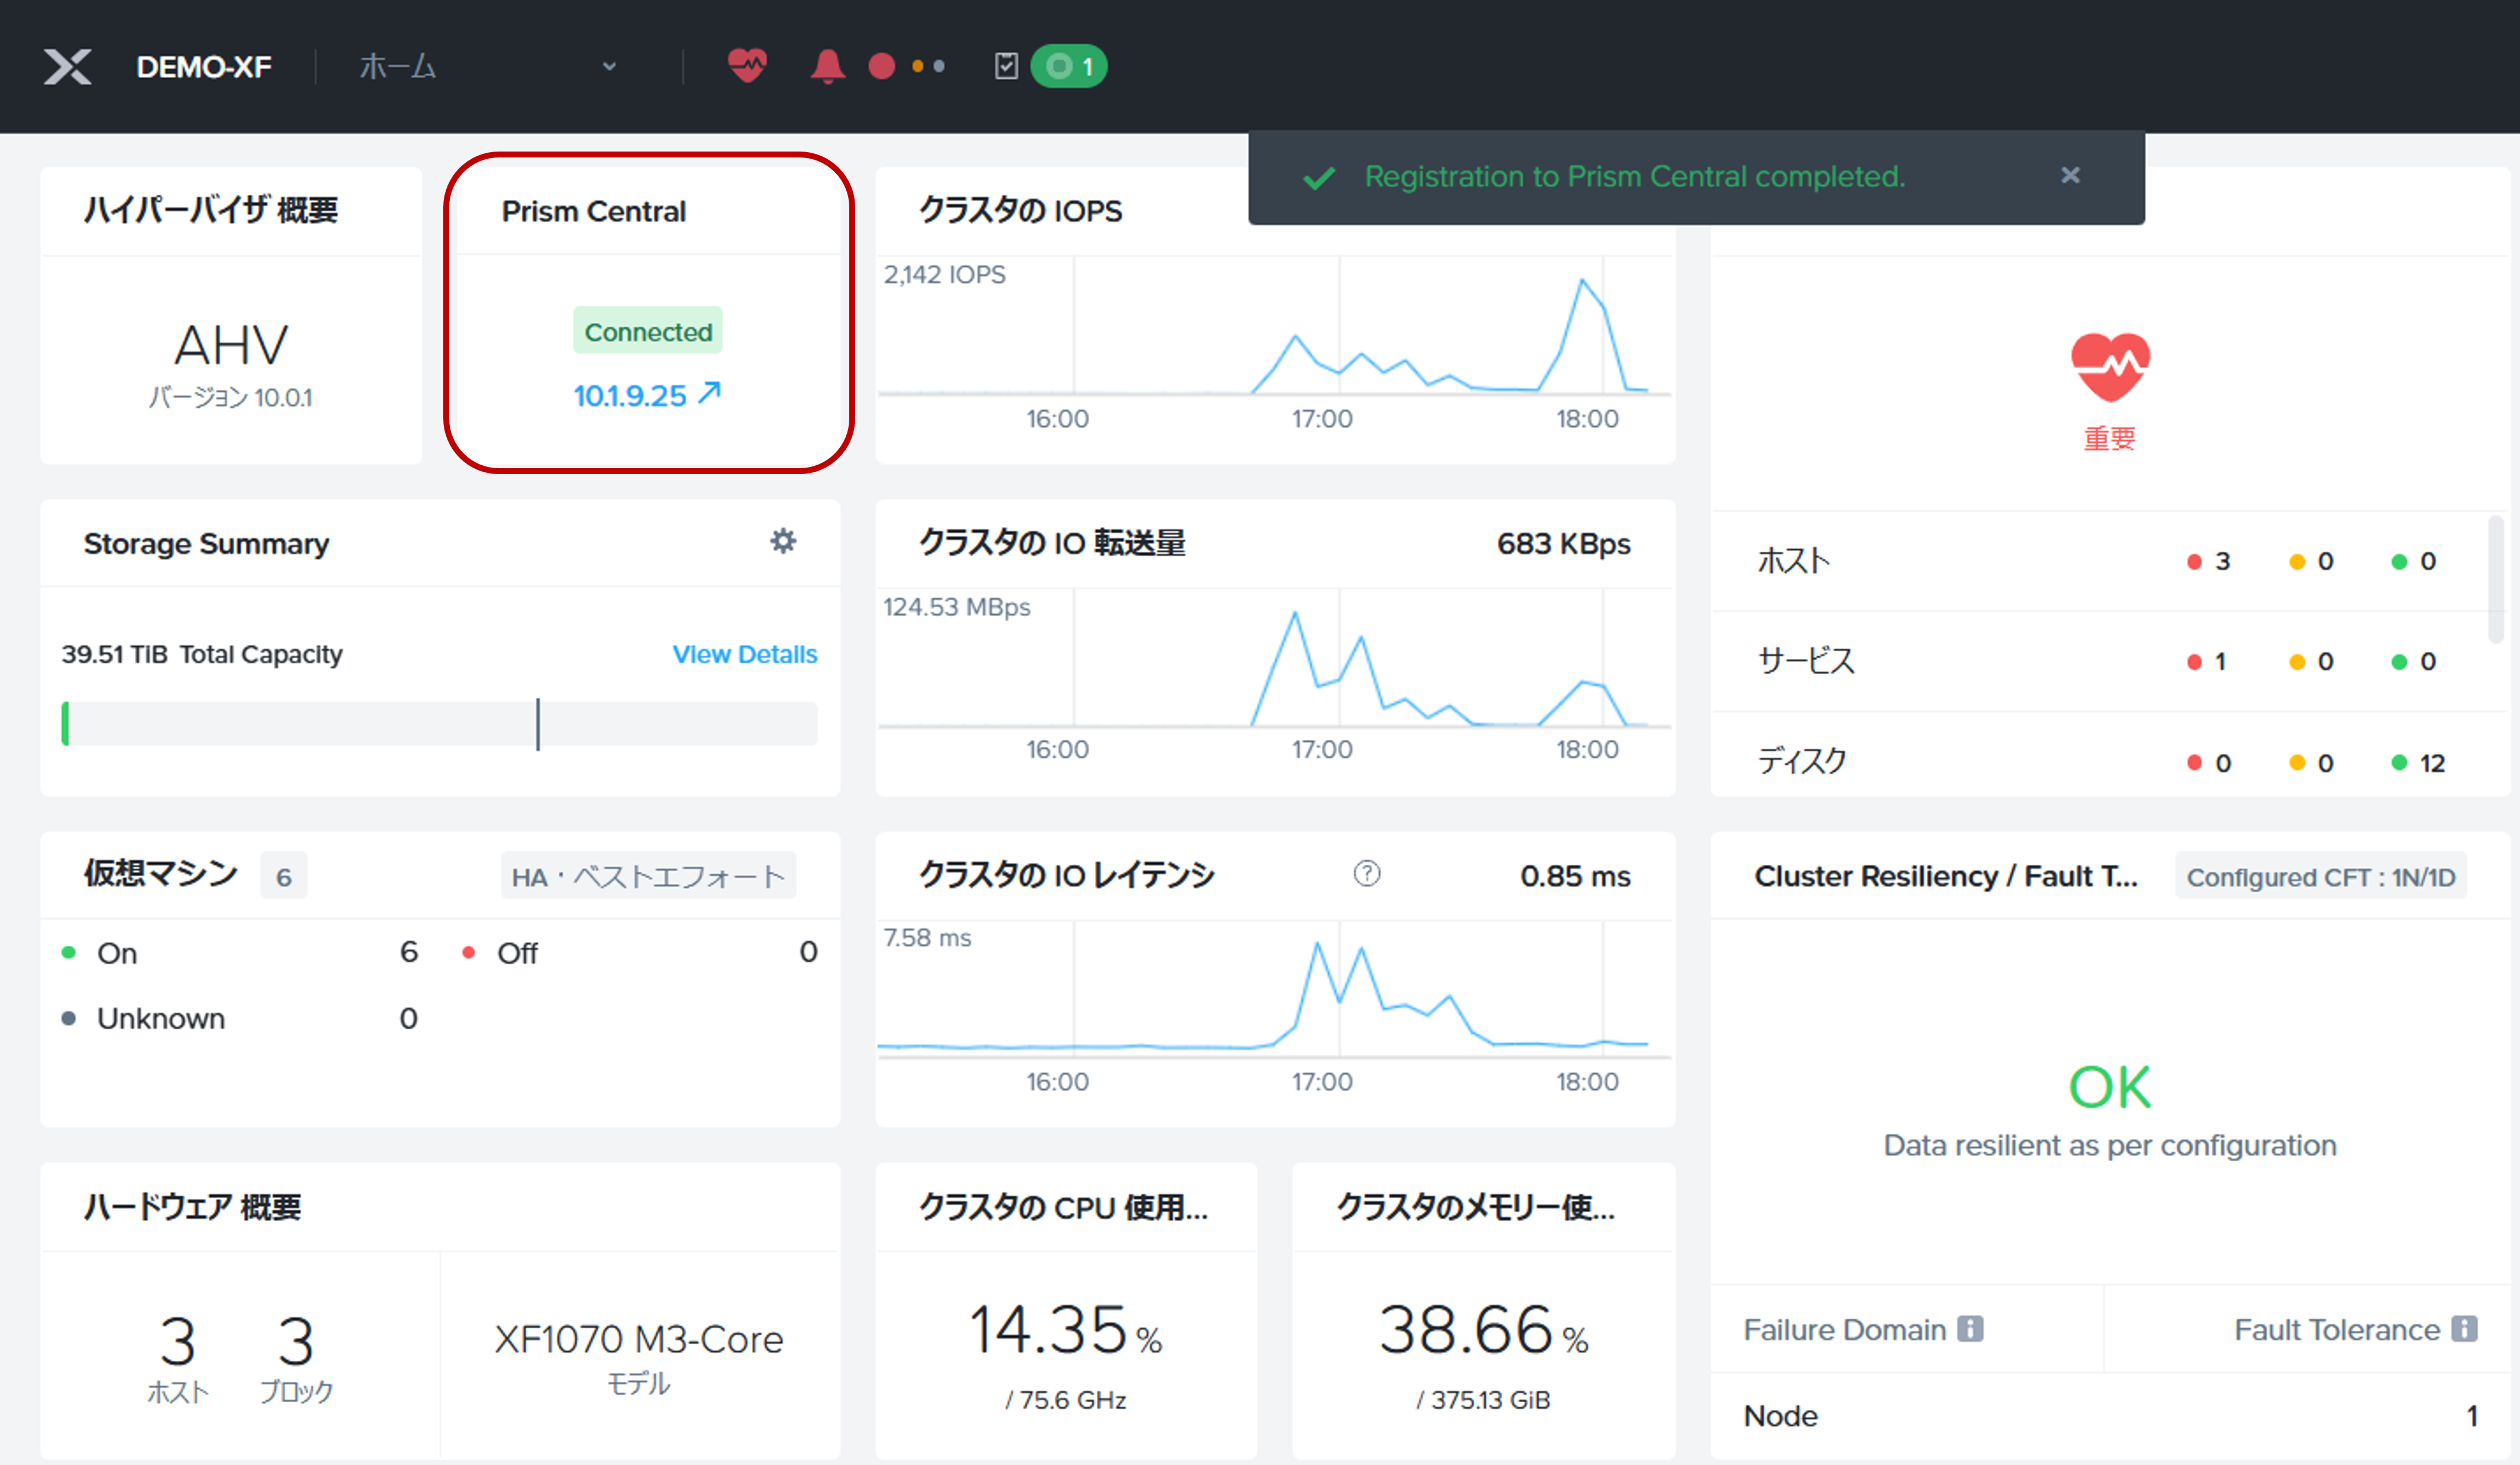Click the red critical alert dot
Screen dimensions: 2520x1465
881,66
